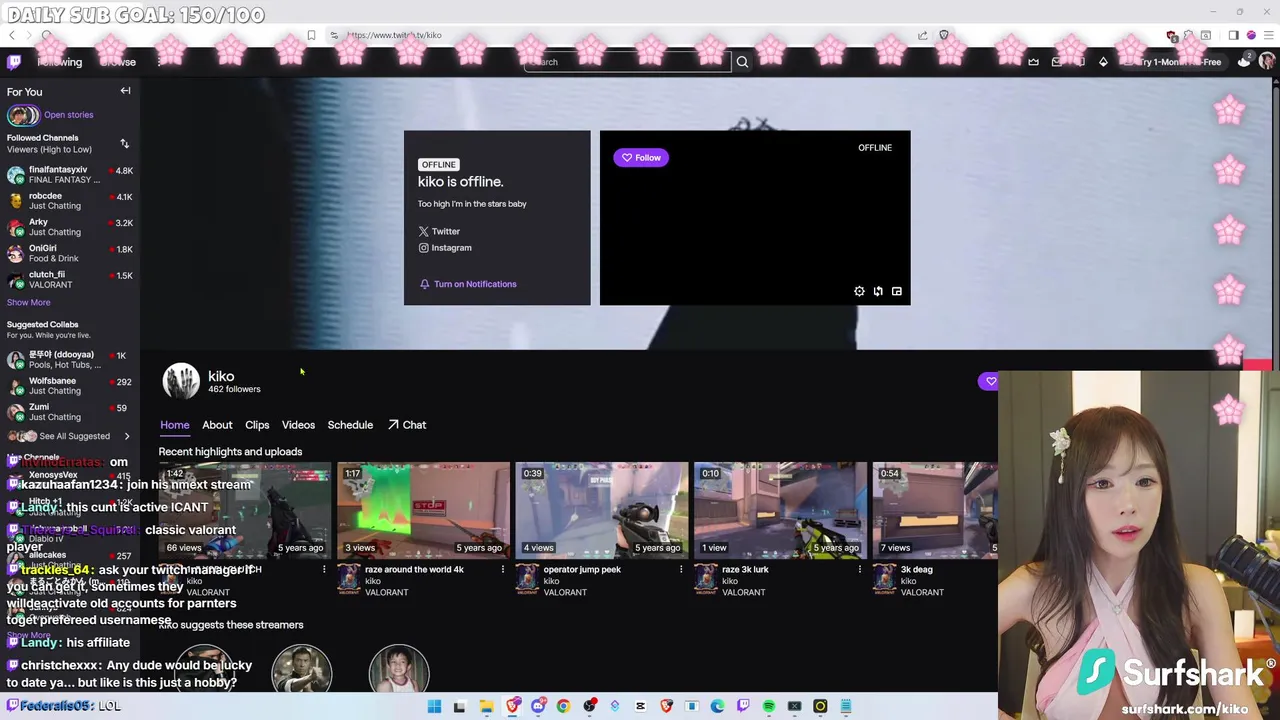
Task: Bookmark this page in the browser
Action: 311,35
